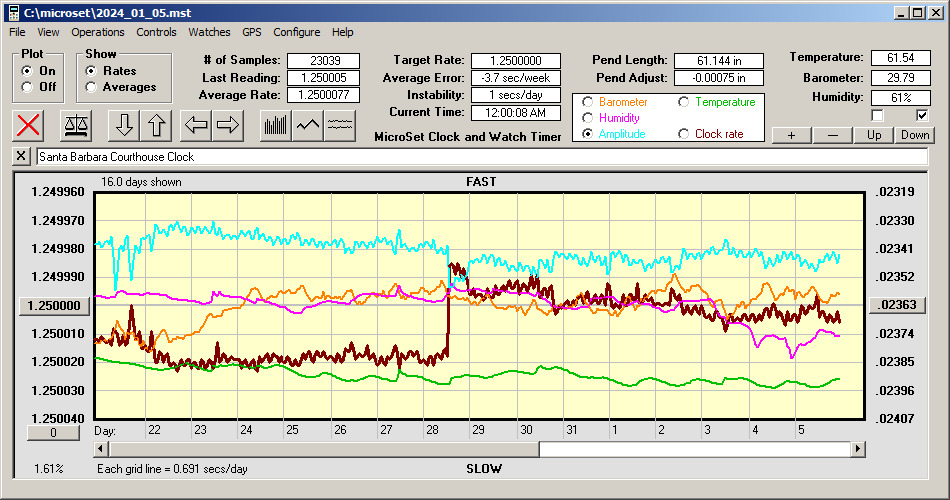Select the Barometer trace radio button
Image resolution: width=950 pixels, height=500 pixels.
[587, 102]
